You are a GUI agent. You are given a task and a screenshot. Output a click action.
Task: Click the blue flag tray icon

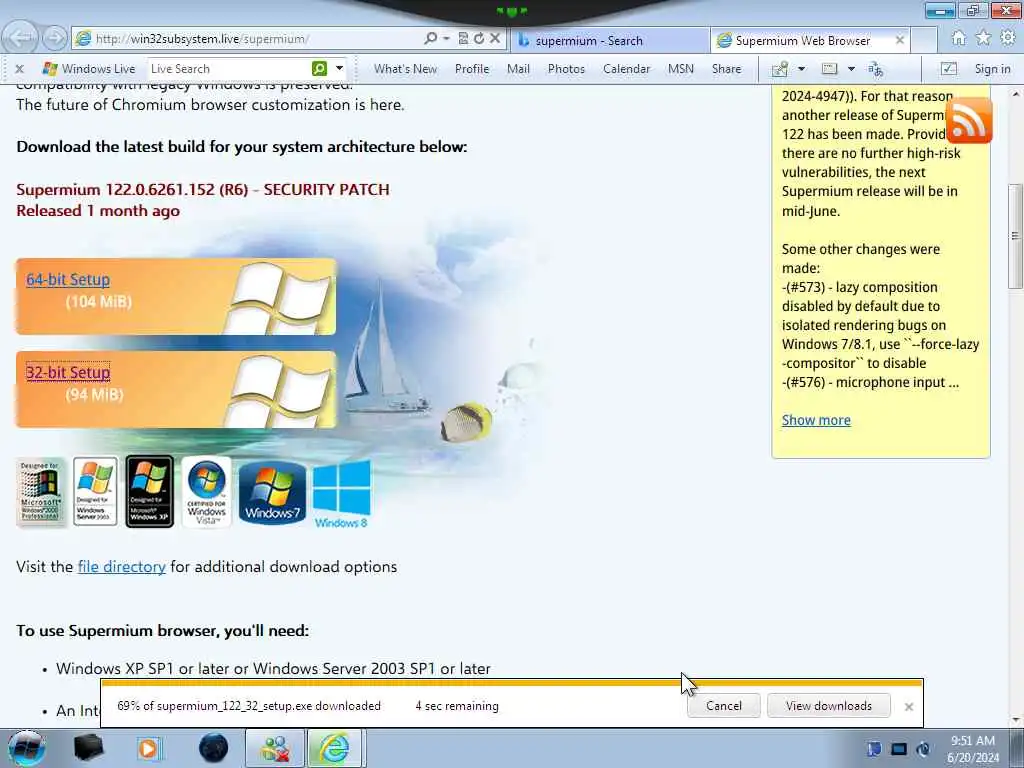click(874, 749)
